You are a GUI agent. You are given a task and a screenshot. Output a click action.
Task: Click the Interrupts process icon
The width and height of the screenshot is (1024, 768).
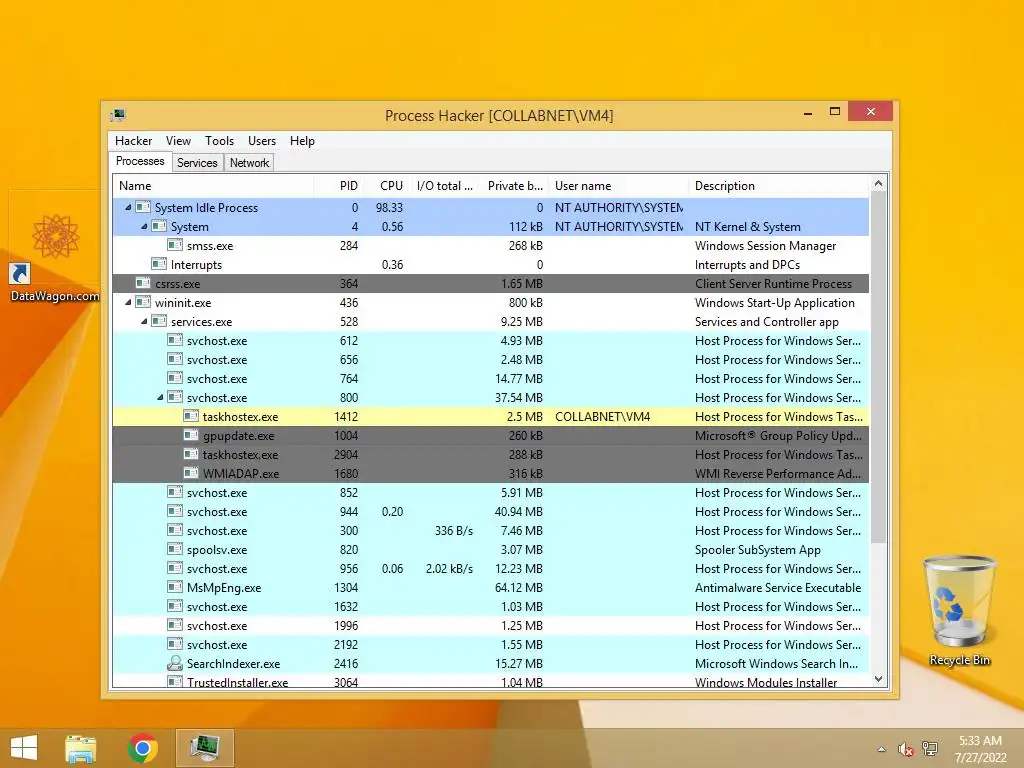point(159,264)
